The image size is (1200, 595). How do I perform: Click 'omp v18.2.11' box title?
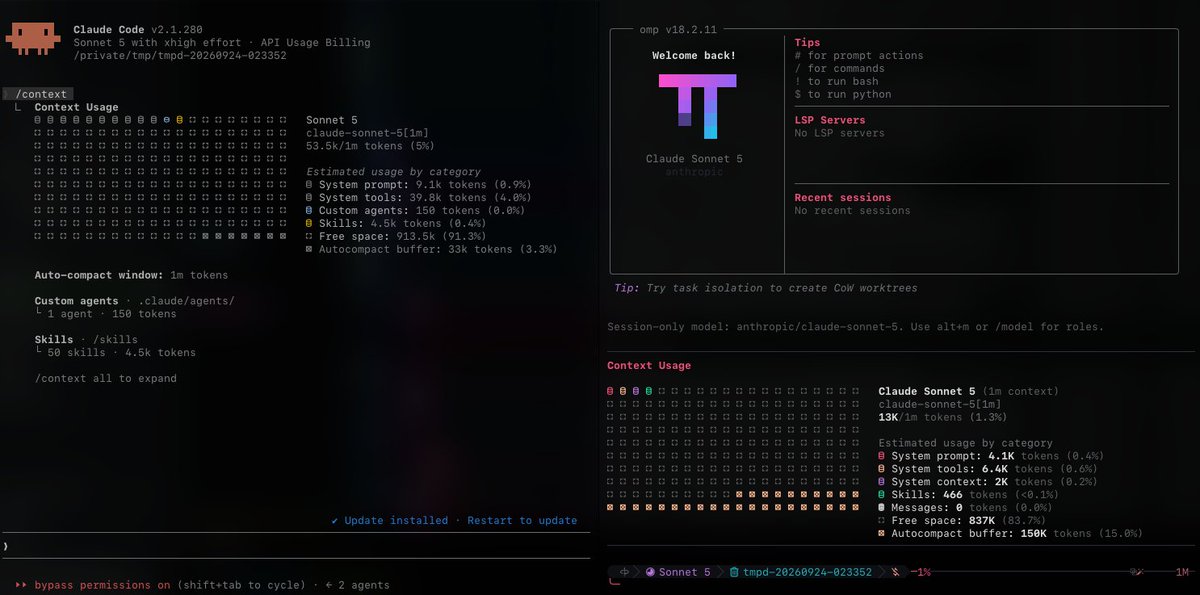(x=679, y=30)
